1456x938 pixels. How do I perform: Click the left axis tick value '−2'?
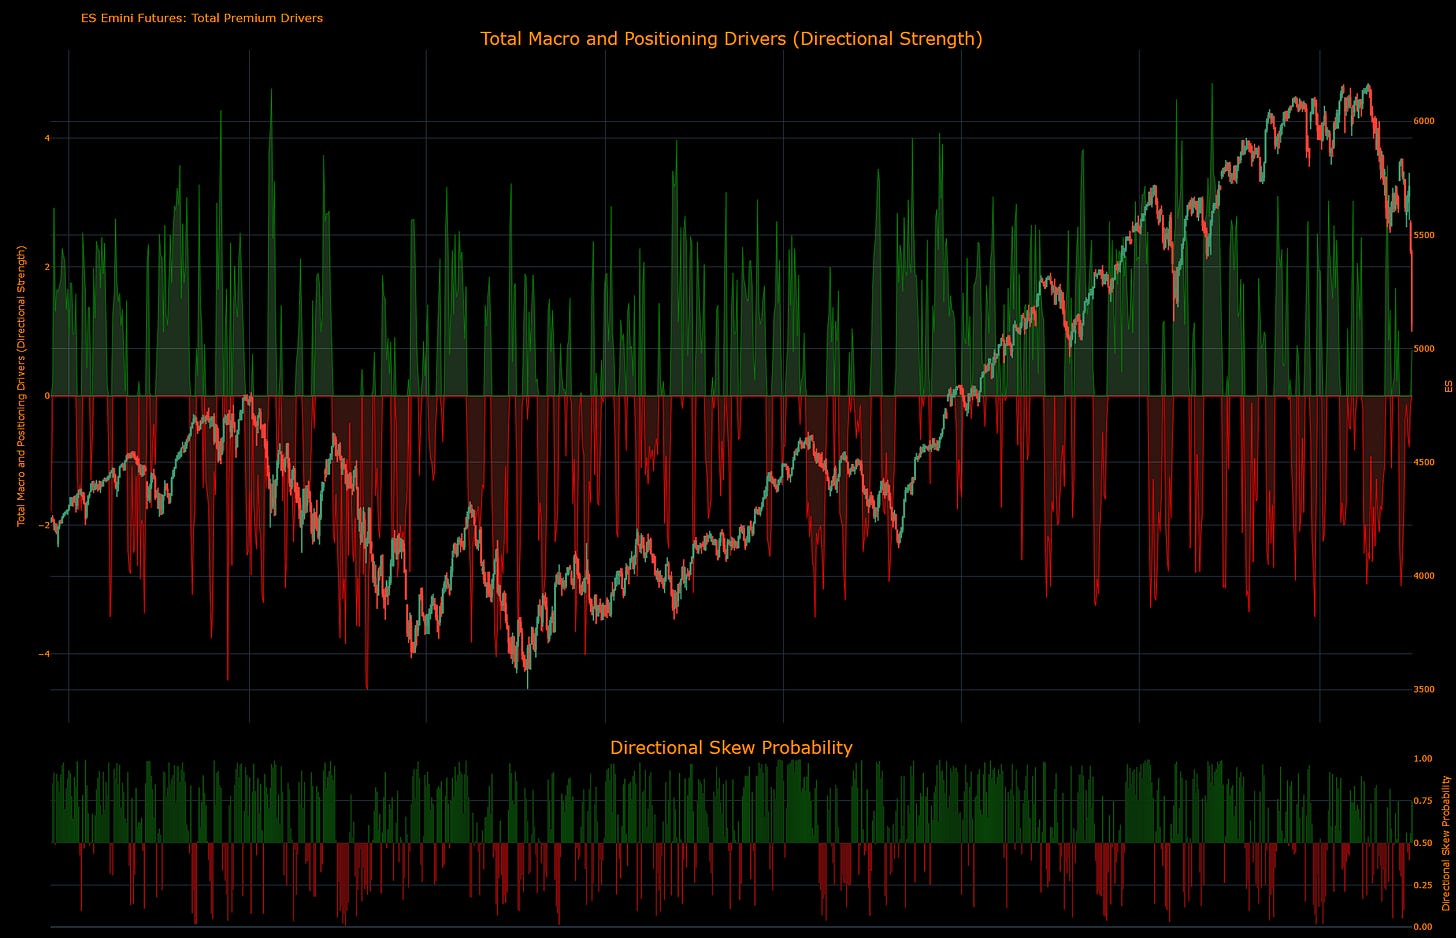(x=45, y=525)
